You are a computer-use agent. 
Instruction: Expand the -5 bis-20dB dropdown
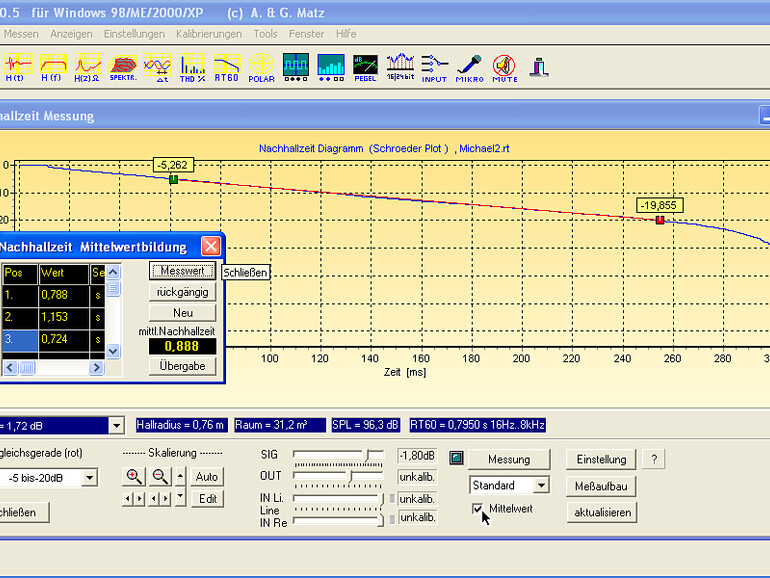[90, 478]
